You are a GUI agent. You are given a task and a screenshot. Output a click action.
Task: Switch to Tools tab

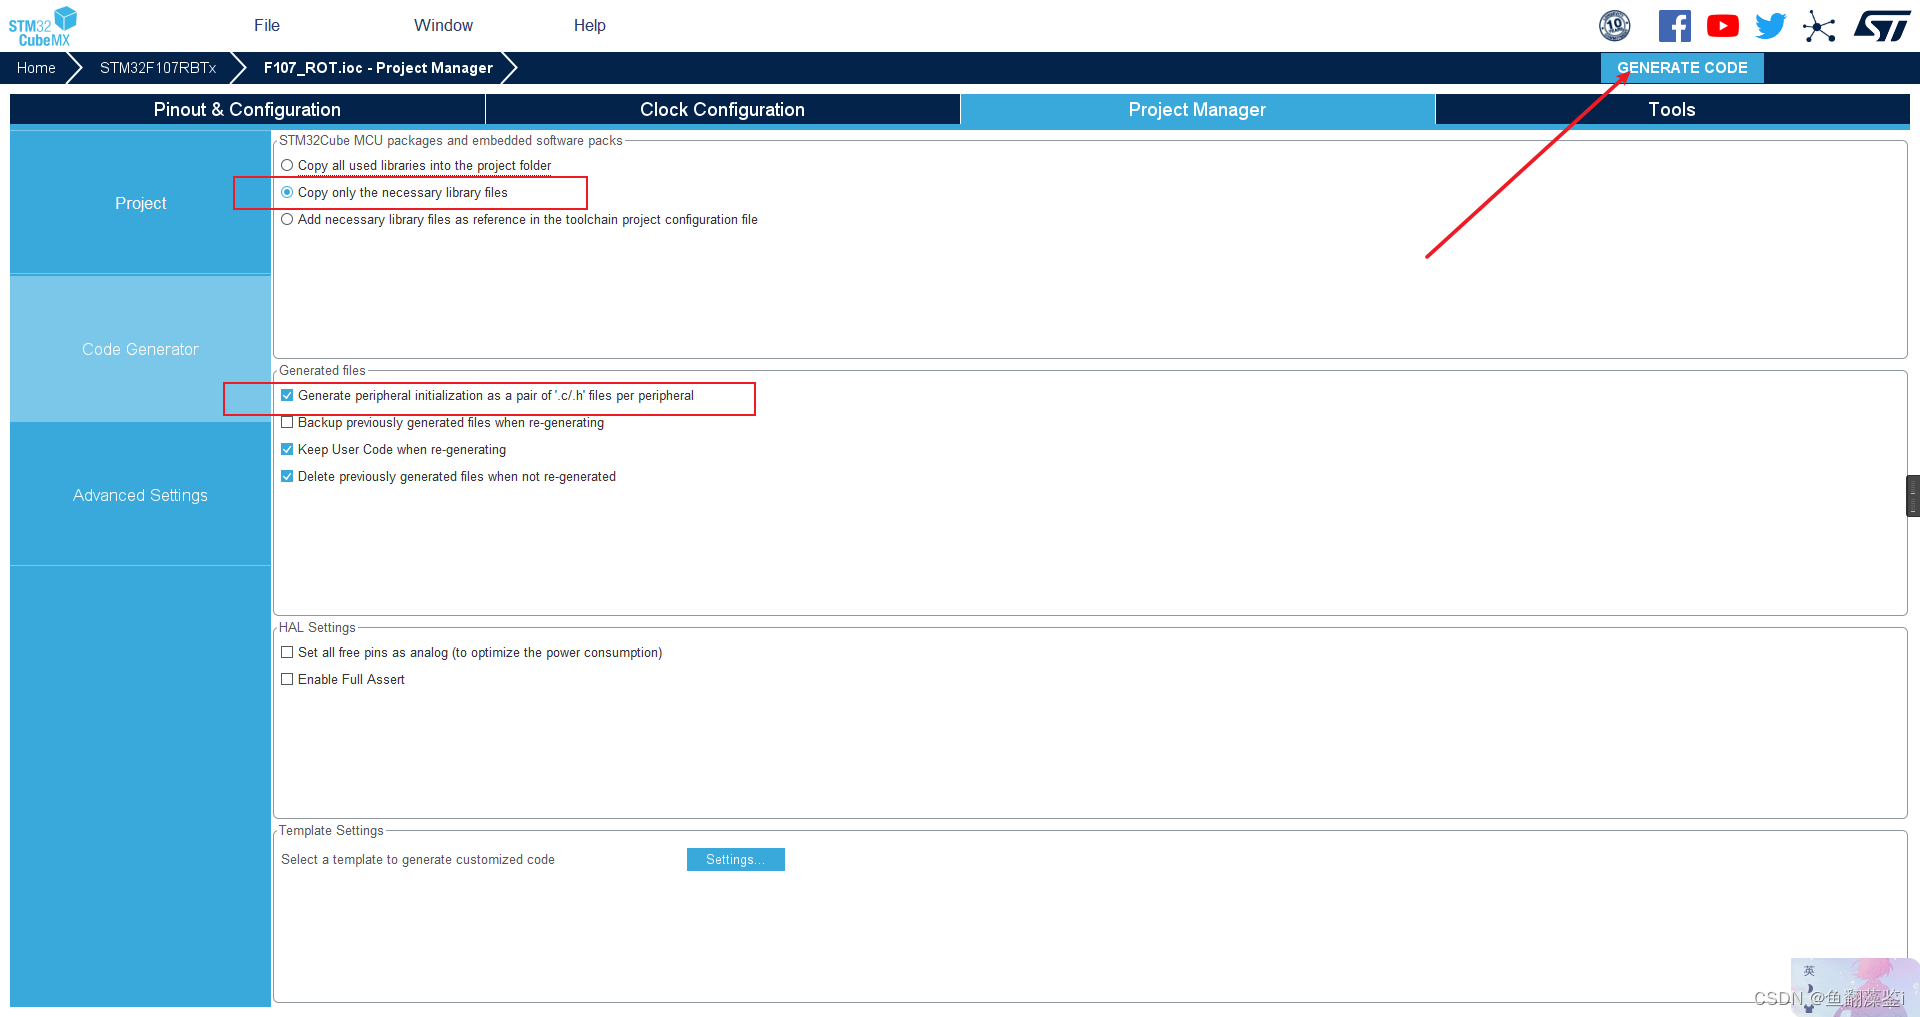(x=1672, y=110)
